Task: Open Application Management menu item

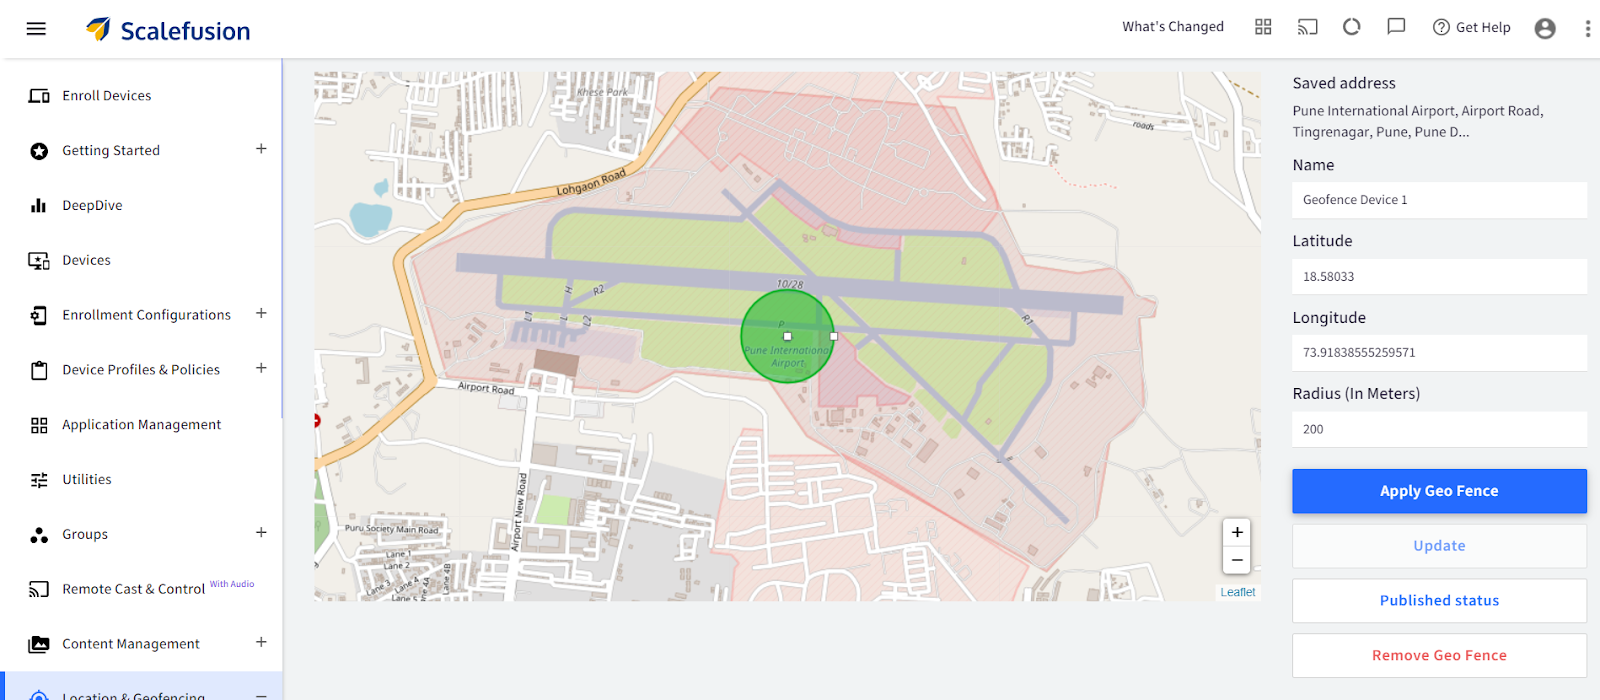Action: 141,425
